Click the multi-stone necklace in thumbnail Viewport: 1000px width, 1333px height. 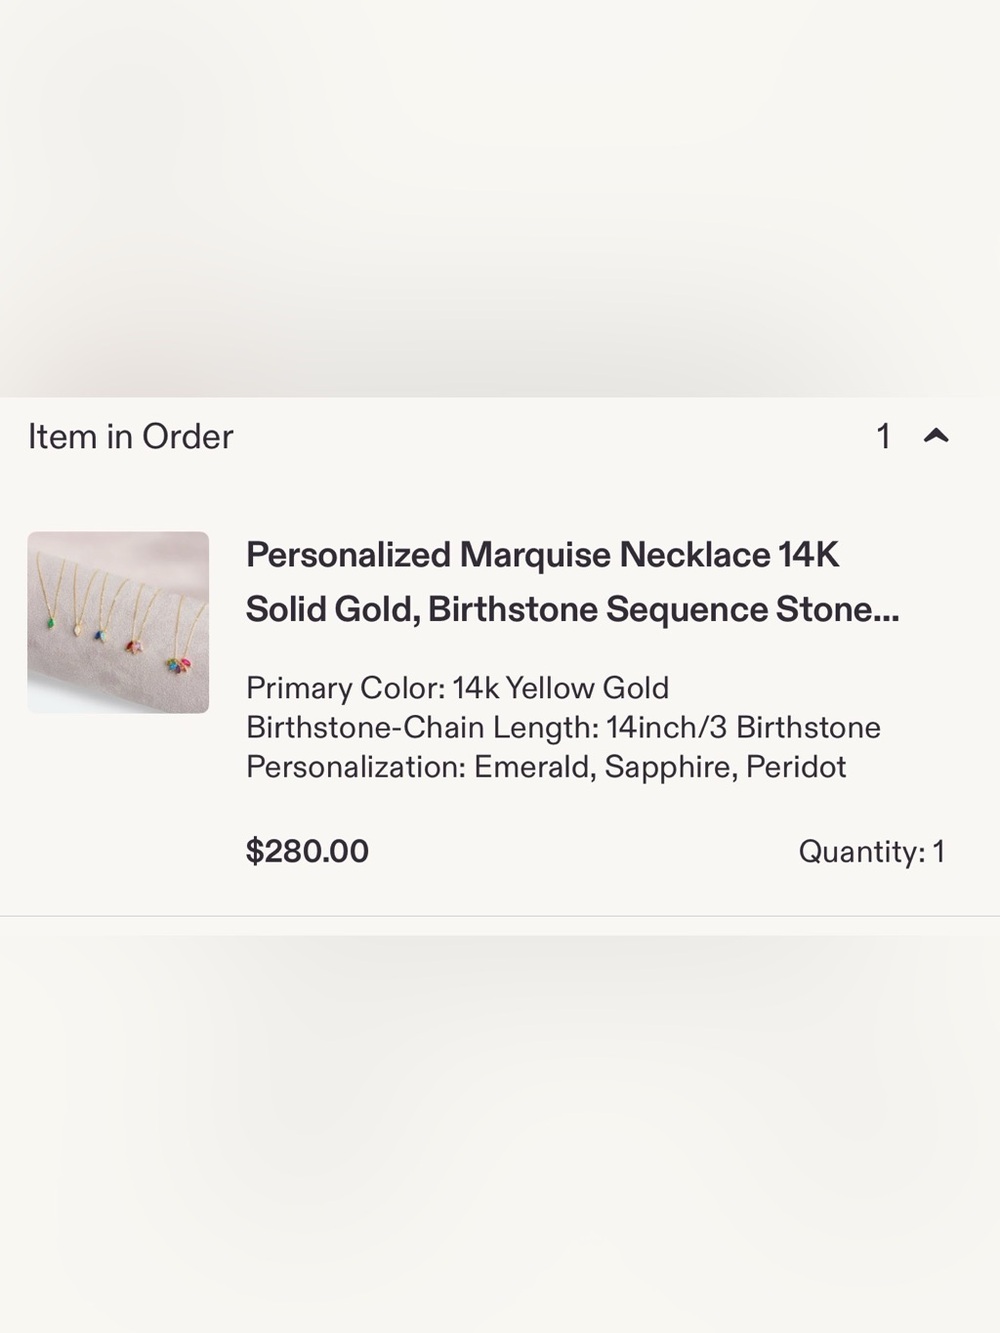pyautogui.click(x=179, y=663)
